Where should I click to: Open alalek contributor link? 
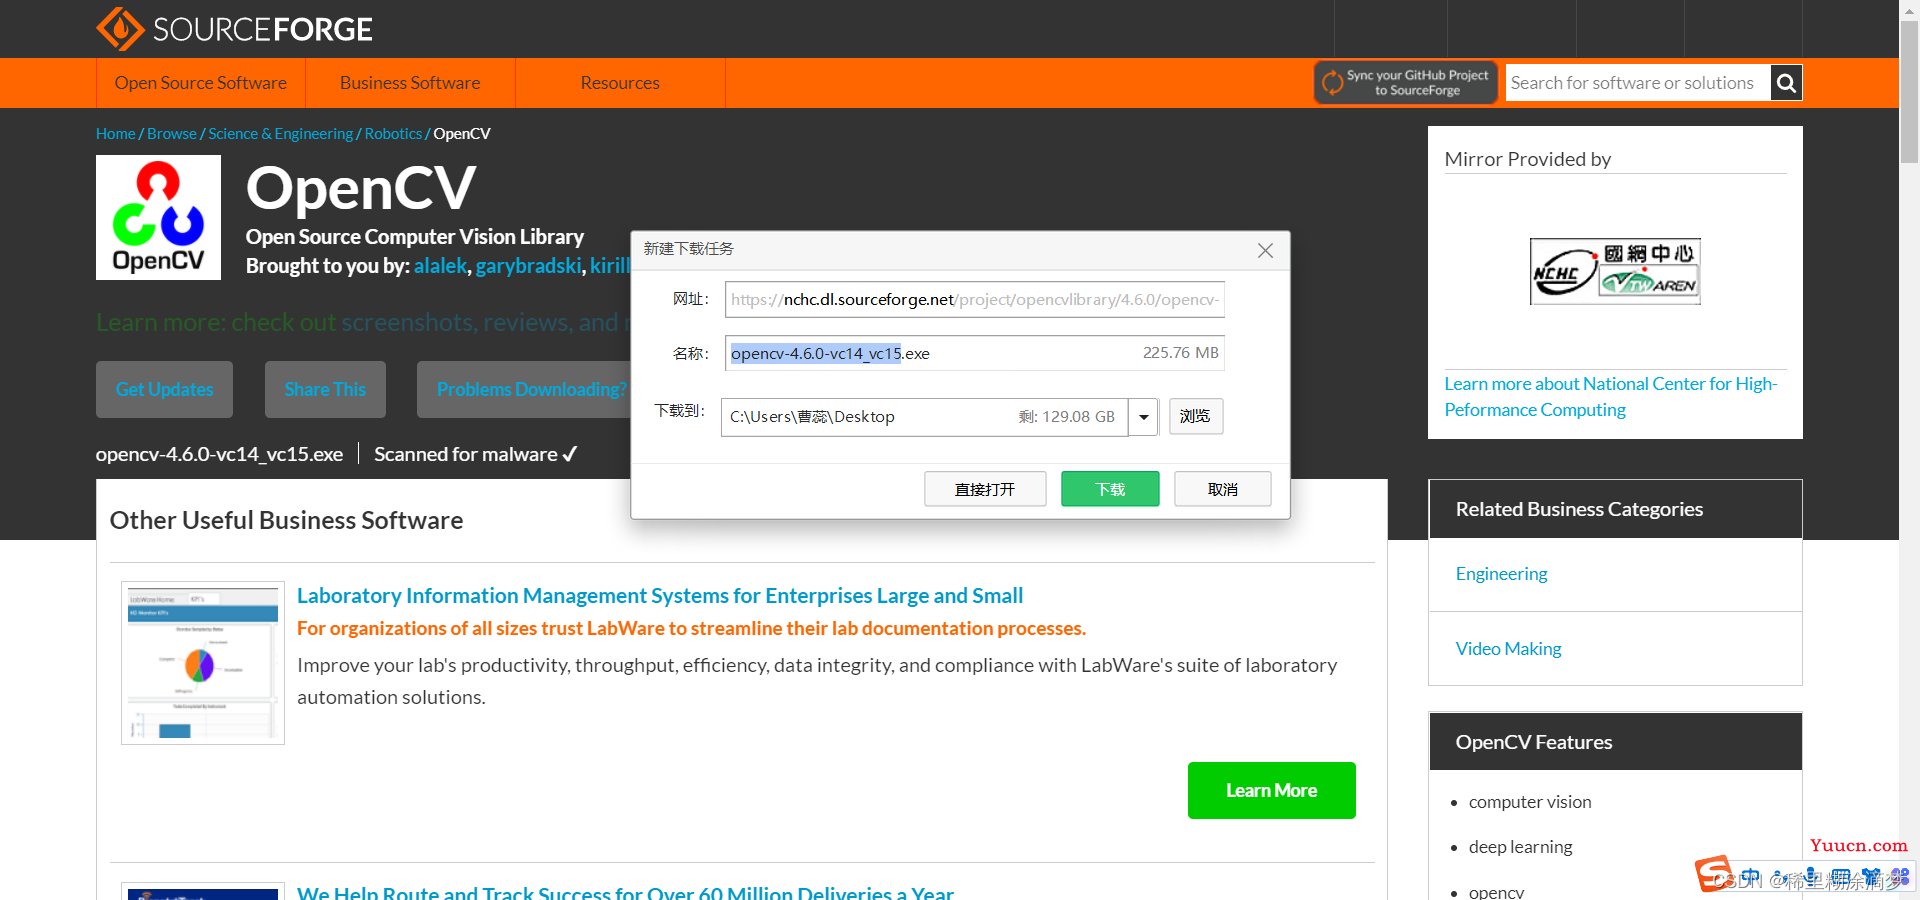click(441, 266)
